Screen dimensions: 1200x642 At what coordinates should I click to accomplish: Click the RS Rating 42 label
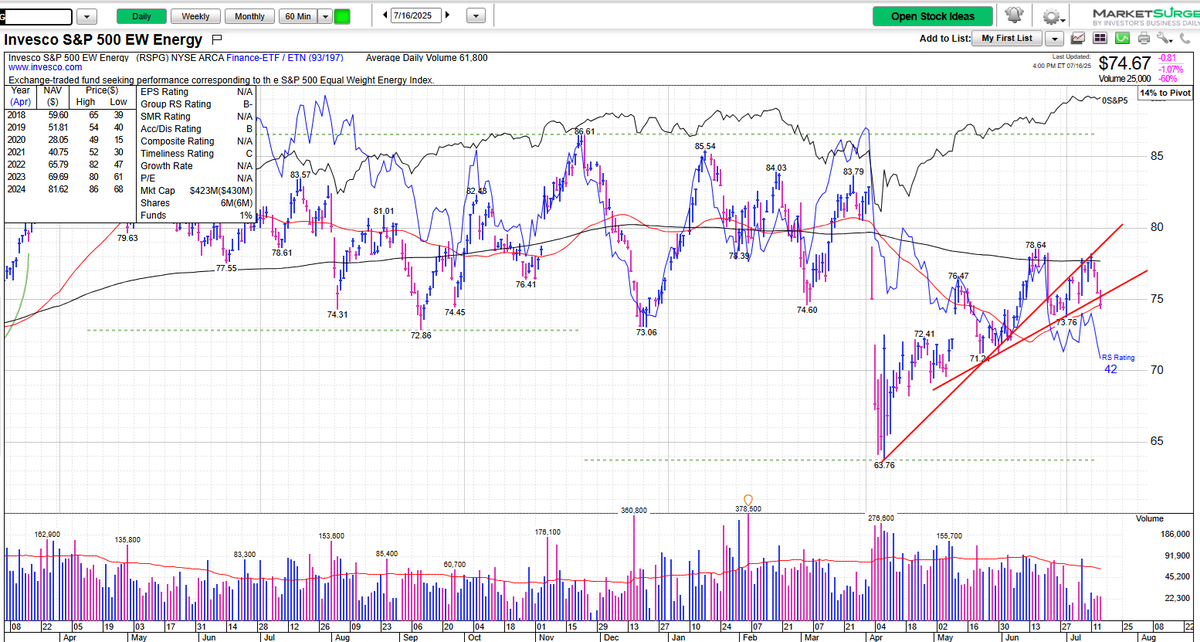[1116, 363]
